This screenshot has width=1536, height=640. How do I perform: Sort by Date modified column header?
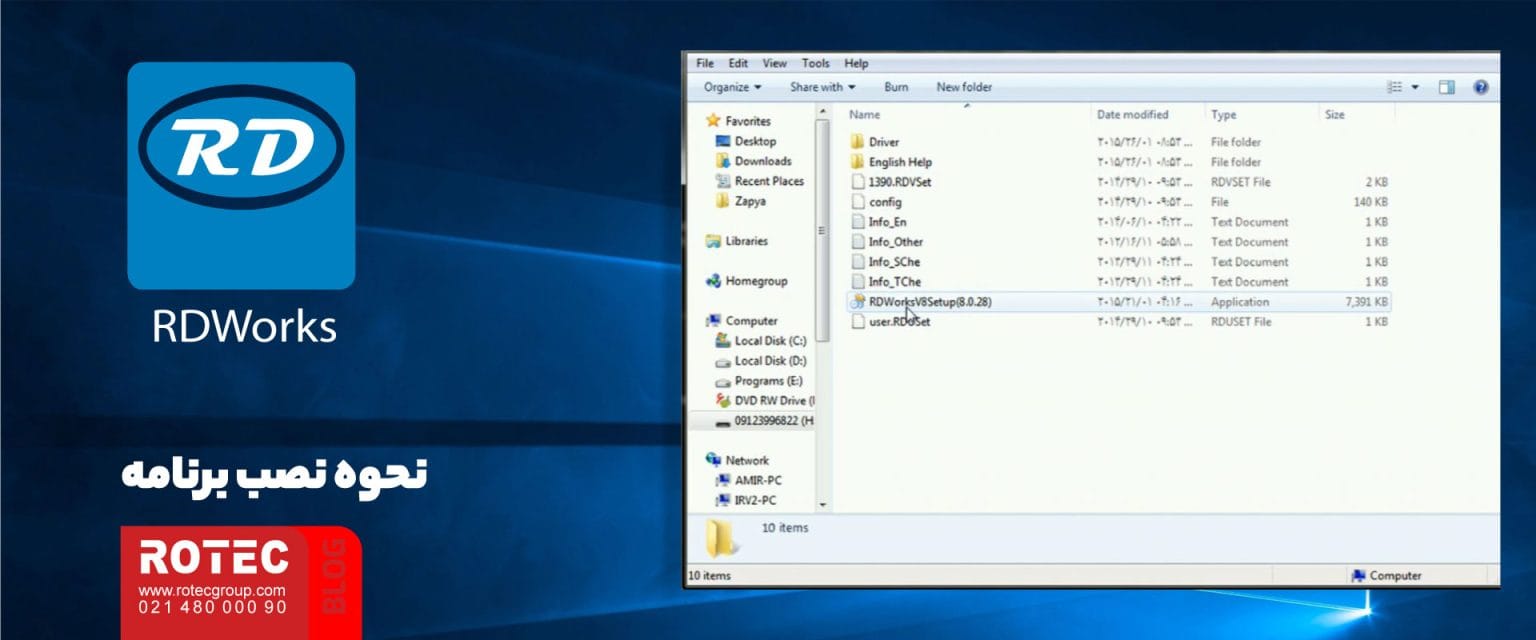click(1132, 115)
